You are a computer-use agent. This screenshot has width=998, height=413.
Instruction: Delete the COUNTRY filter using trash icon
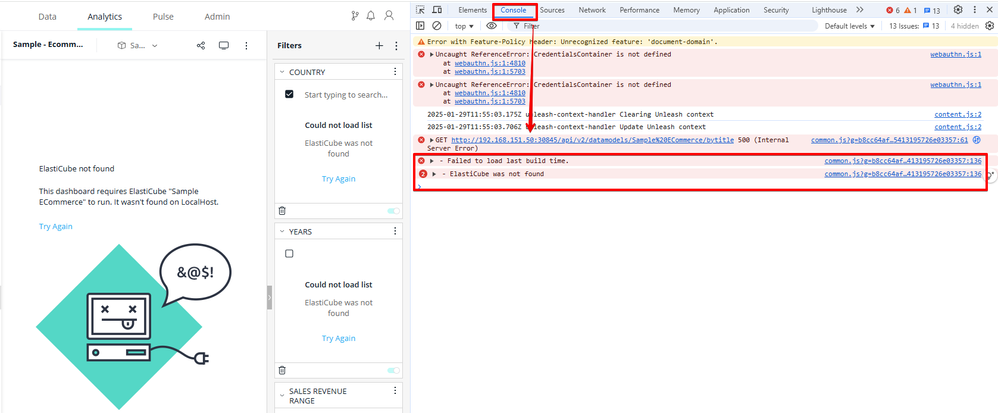coord(282,211)
